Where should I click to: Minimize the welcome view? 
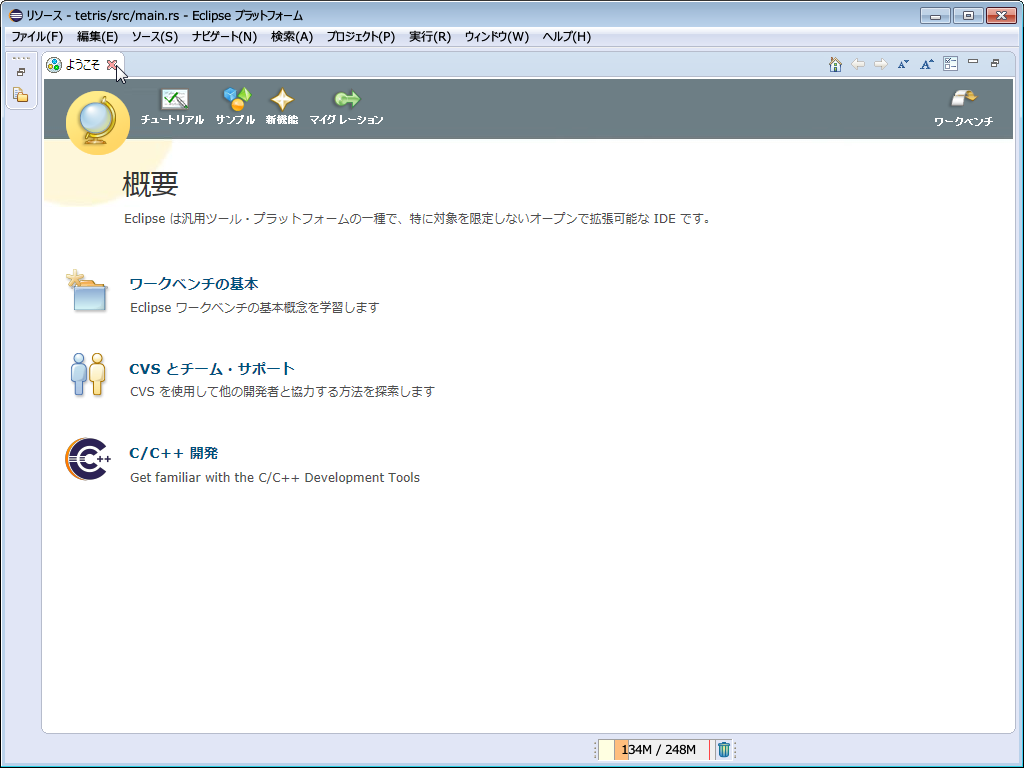pyautogui.click(x=973, y=61)
